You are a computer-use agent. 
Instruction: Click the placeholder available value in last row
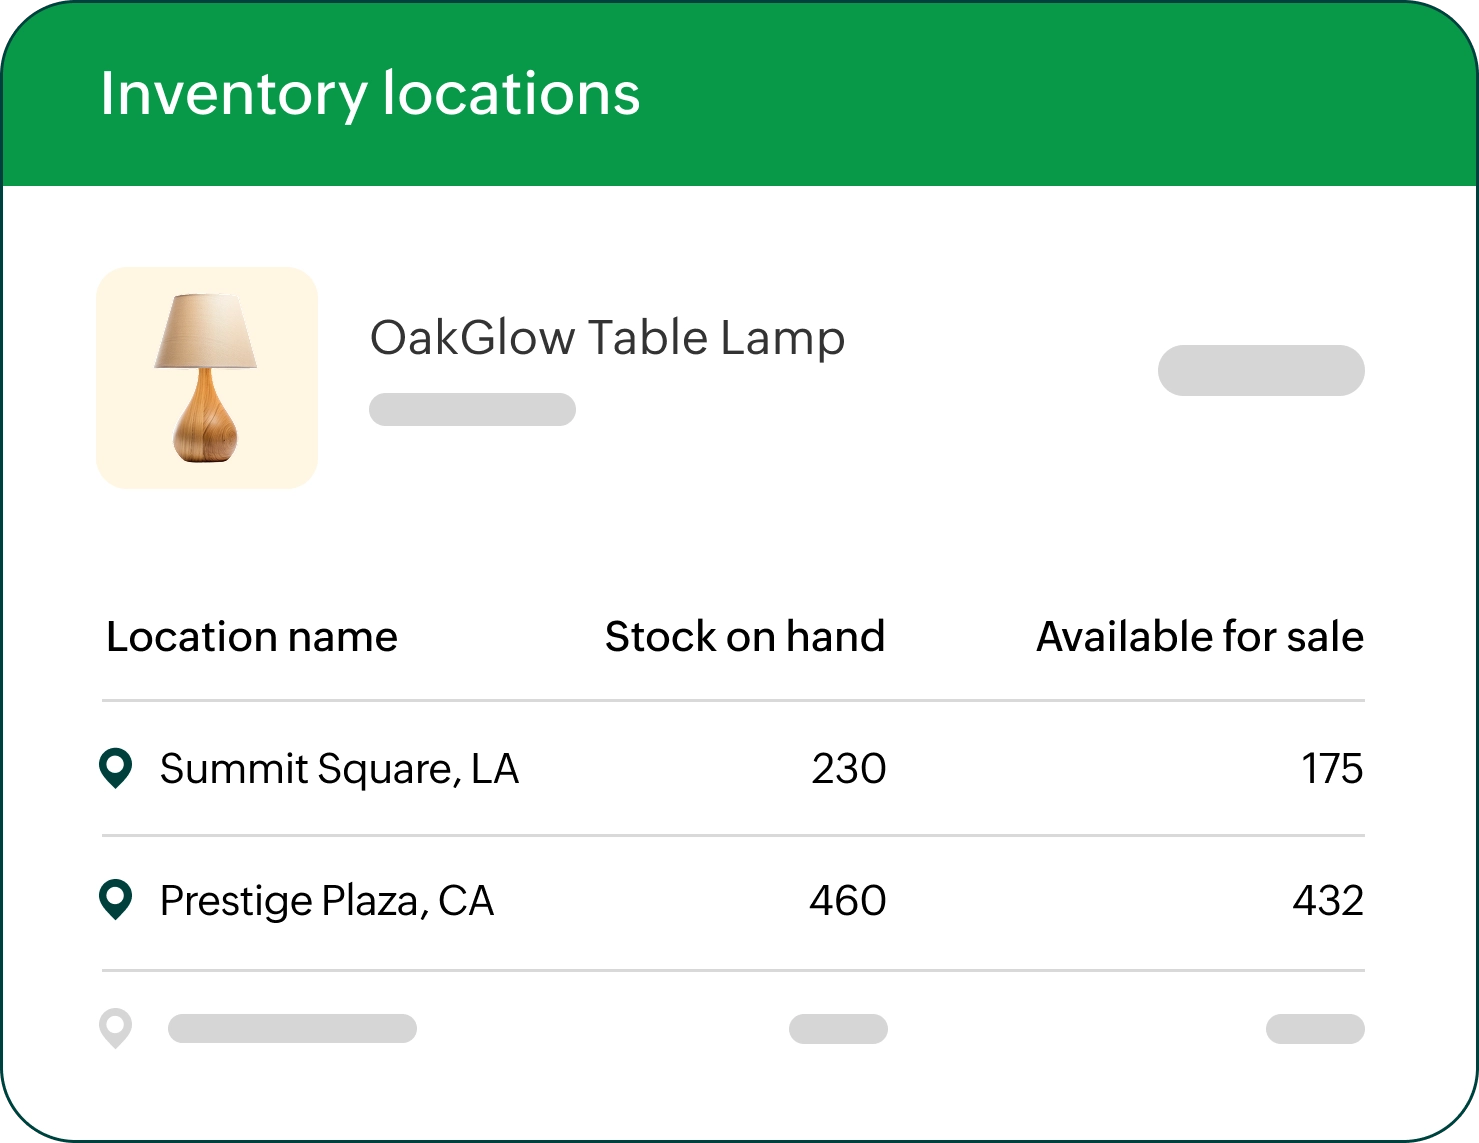(x=1315, y=1029)
